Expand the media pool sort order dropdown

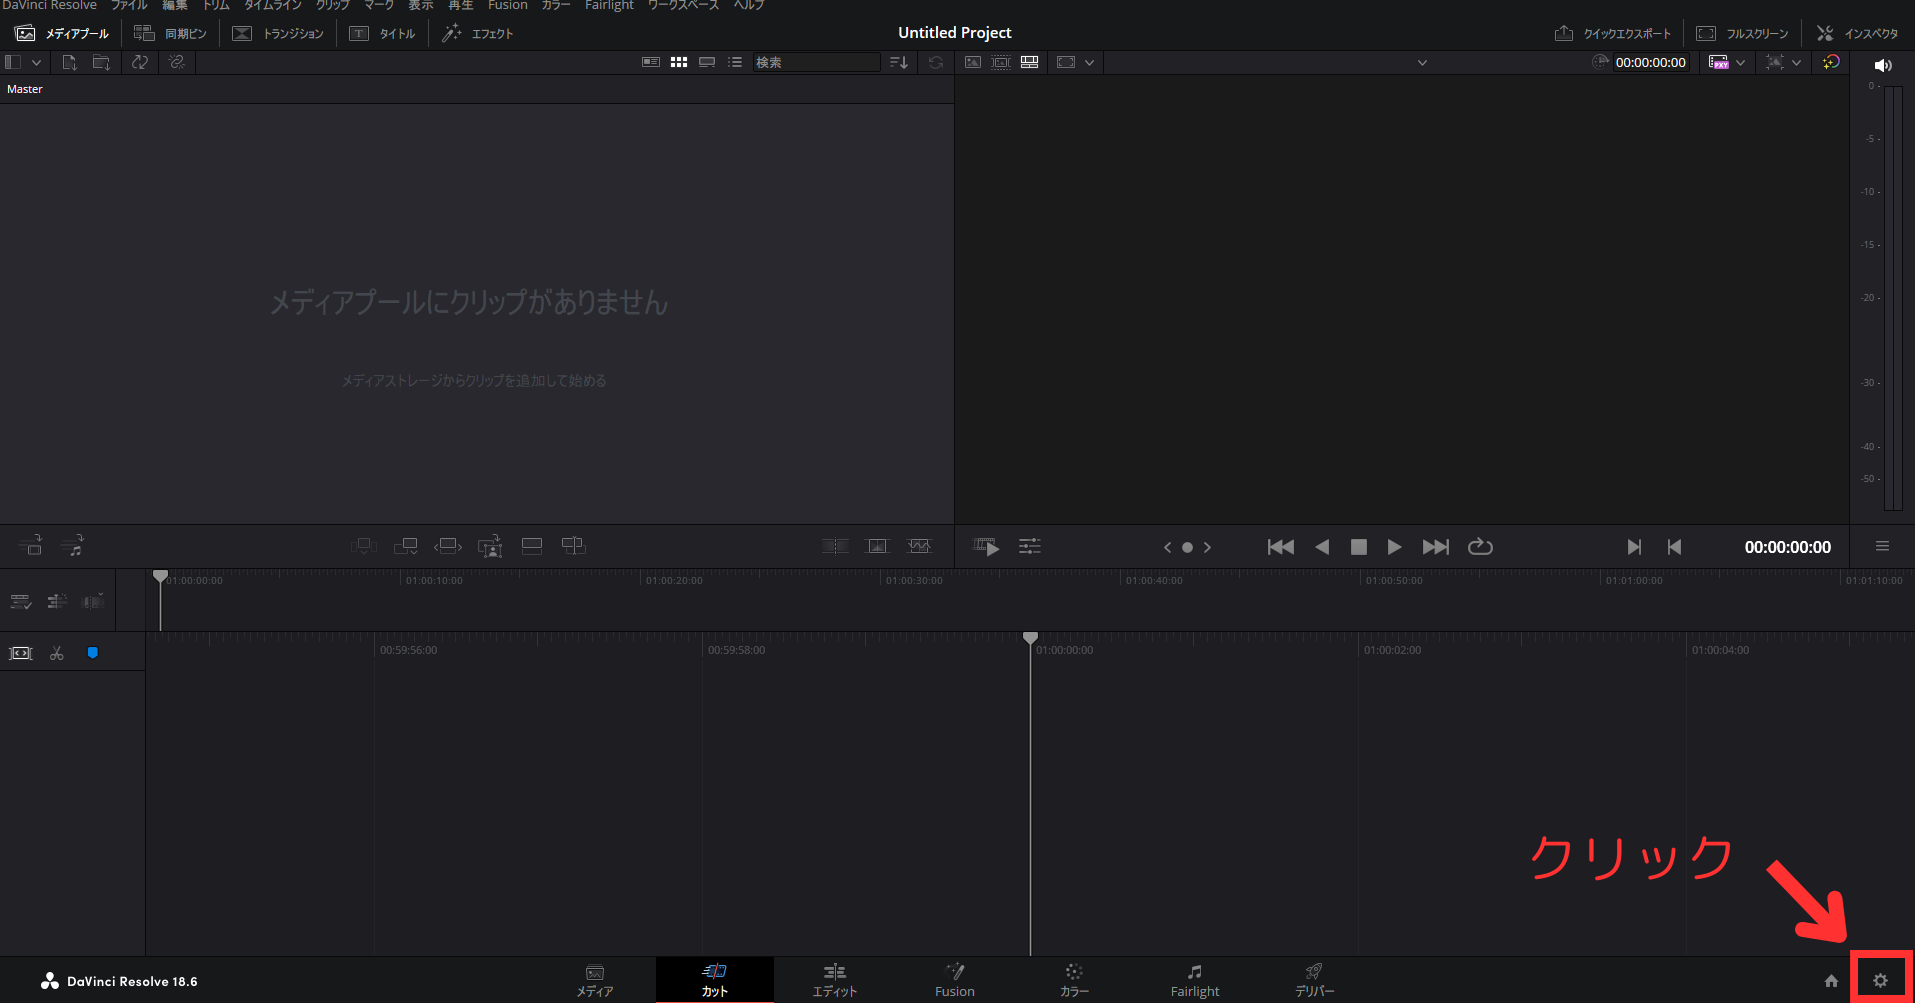[x=897, y=62]
